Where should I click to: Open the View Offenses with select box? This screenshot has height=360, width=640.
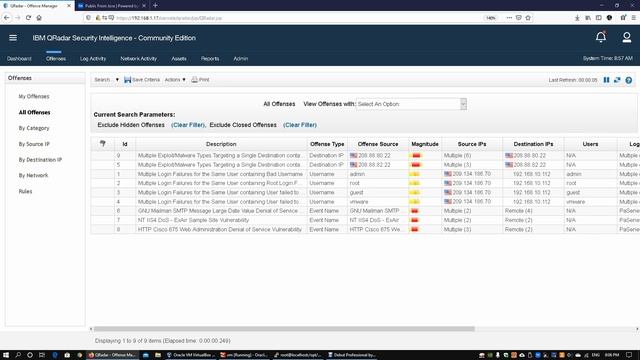tap(411, 104)
